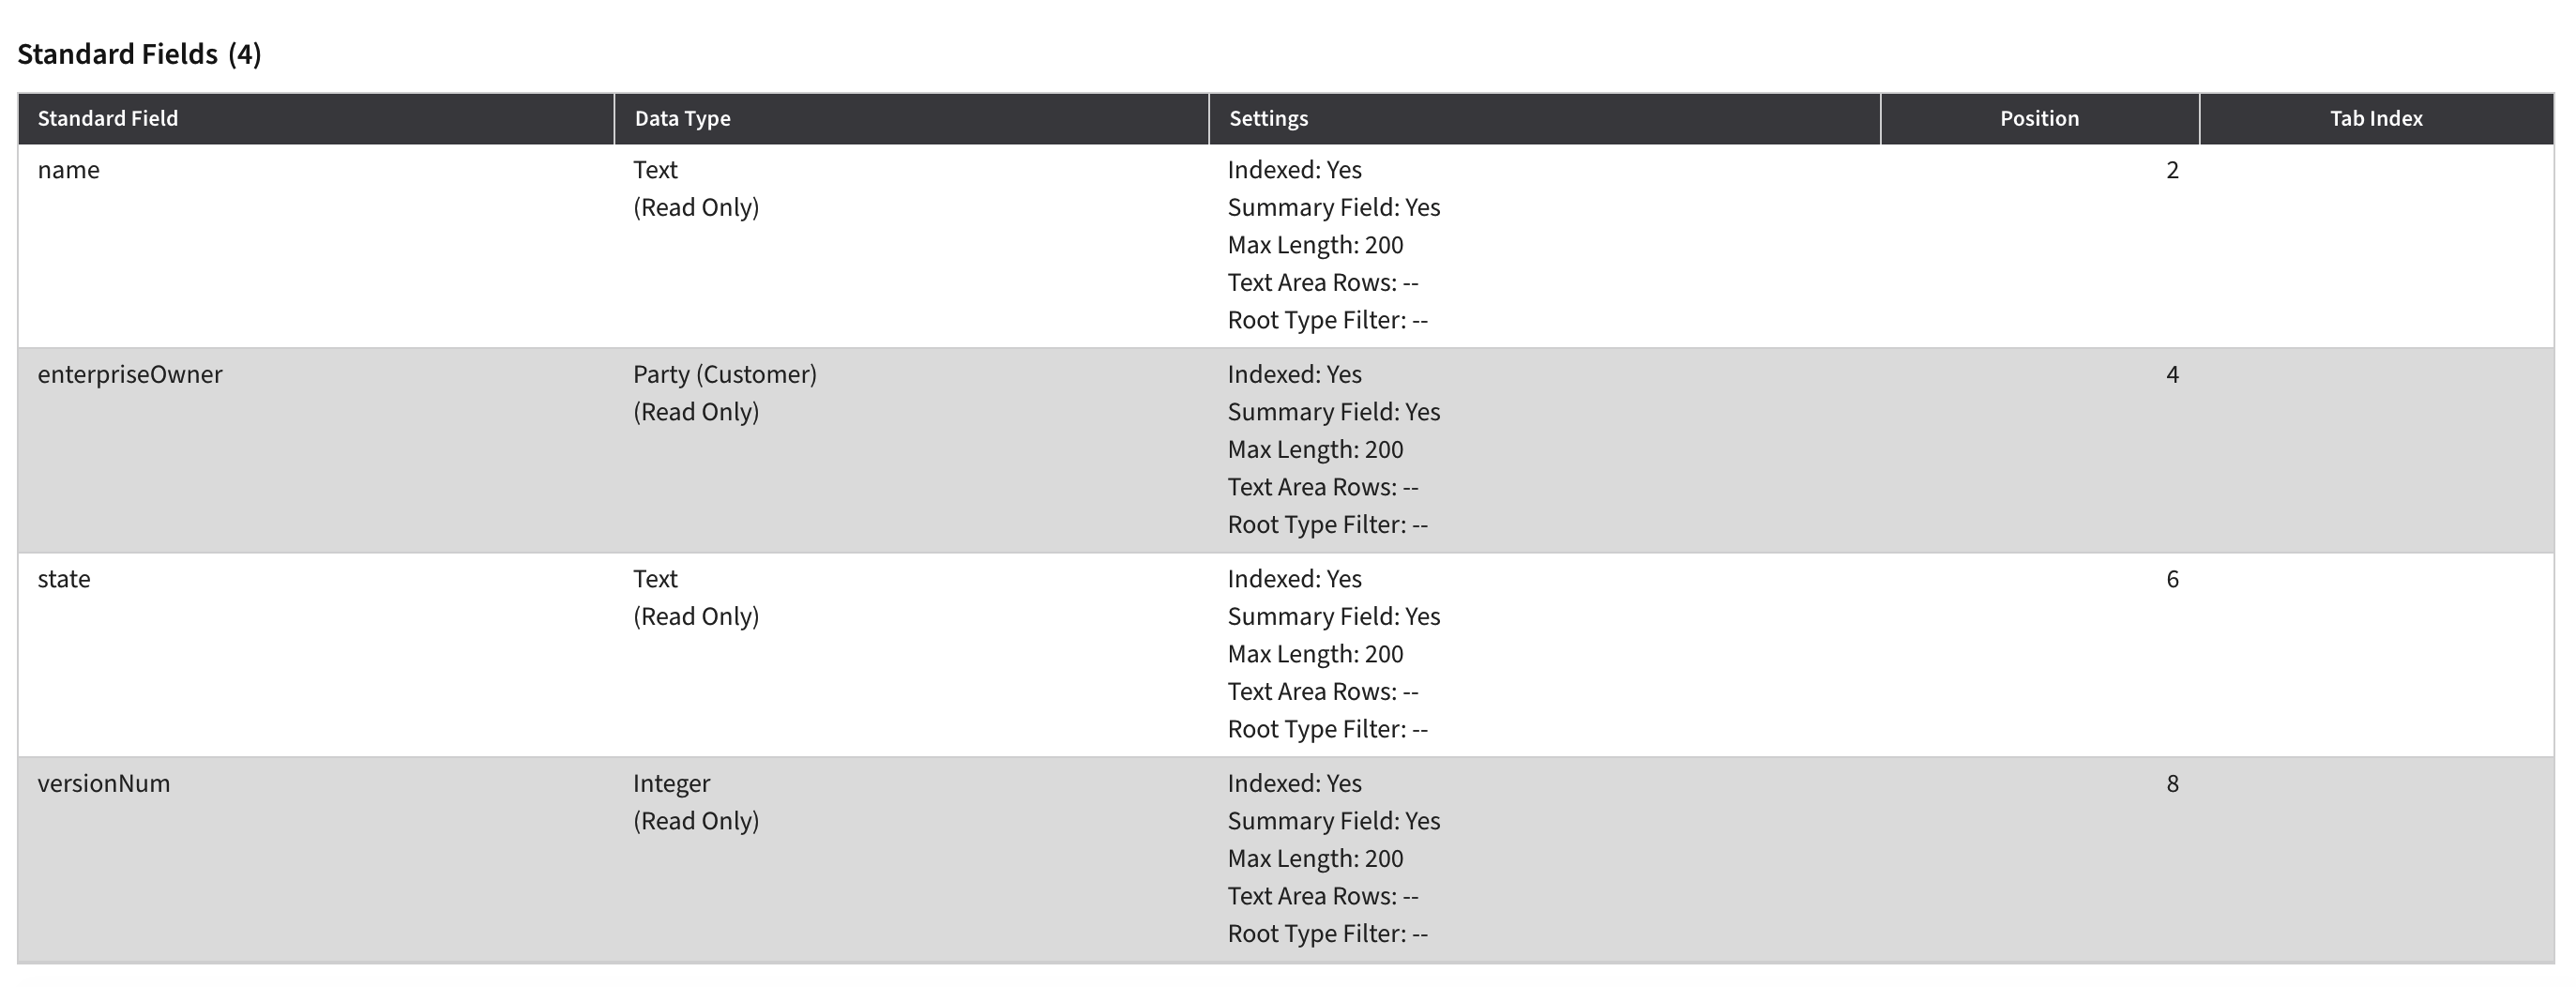The width and height of the screenshot is (2576, 987).
Task: Click the Data Type column header
Action: click(x=911, y=119)
